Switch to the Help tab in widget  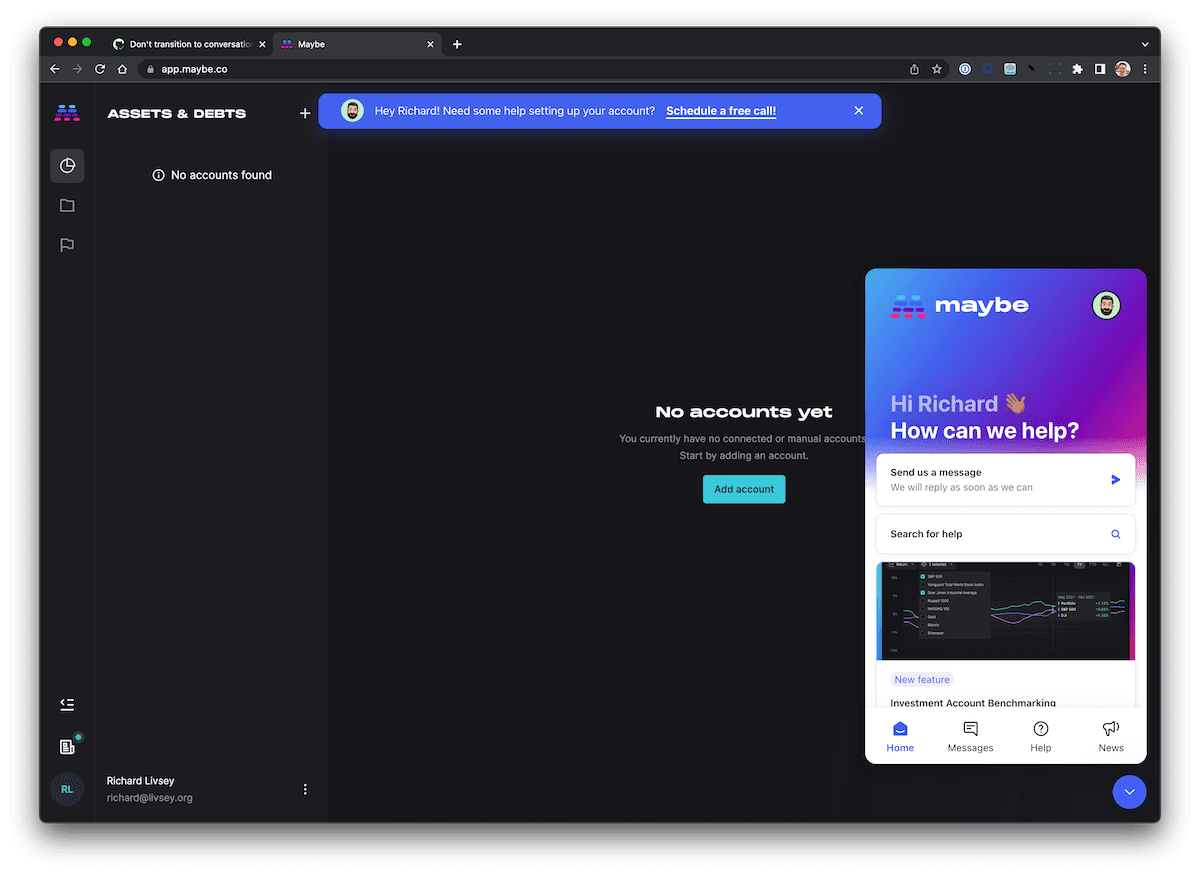click(1041, 737)
